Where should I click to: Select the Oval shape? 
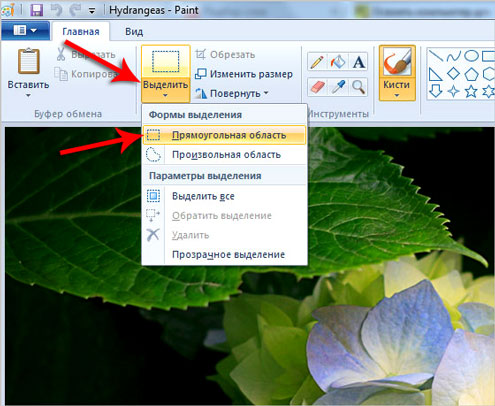(x=471, y=56)
